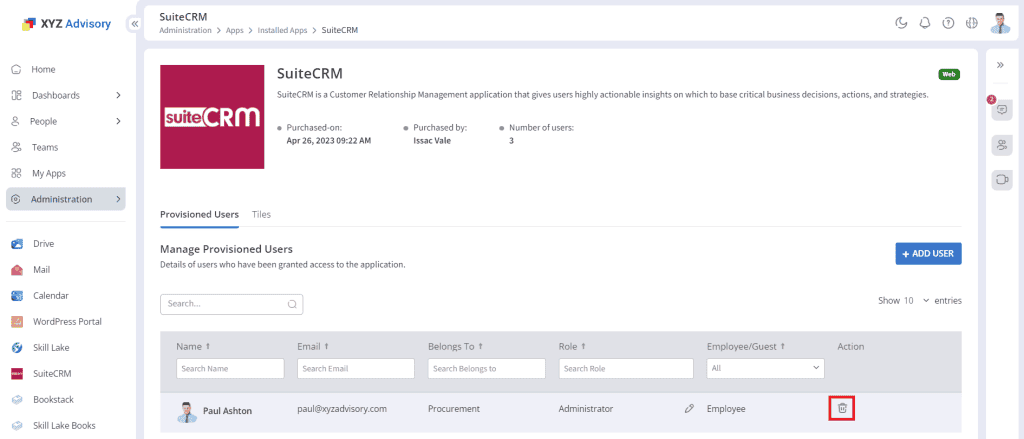Image resolution: width=1024 pixels, height=439 pixels.
Task: Open WordPress Portal in sidebar
Action: tap(66, 321)
